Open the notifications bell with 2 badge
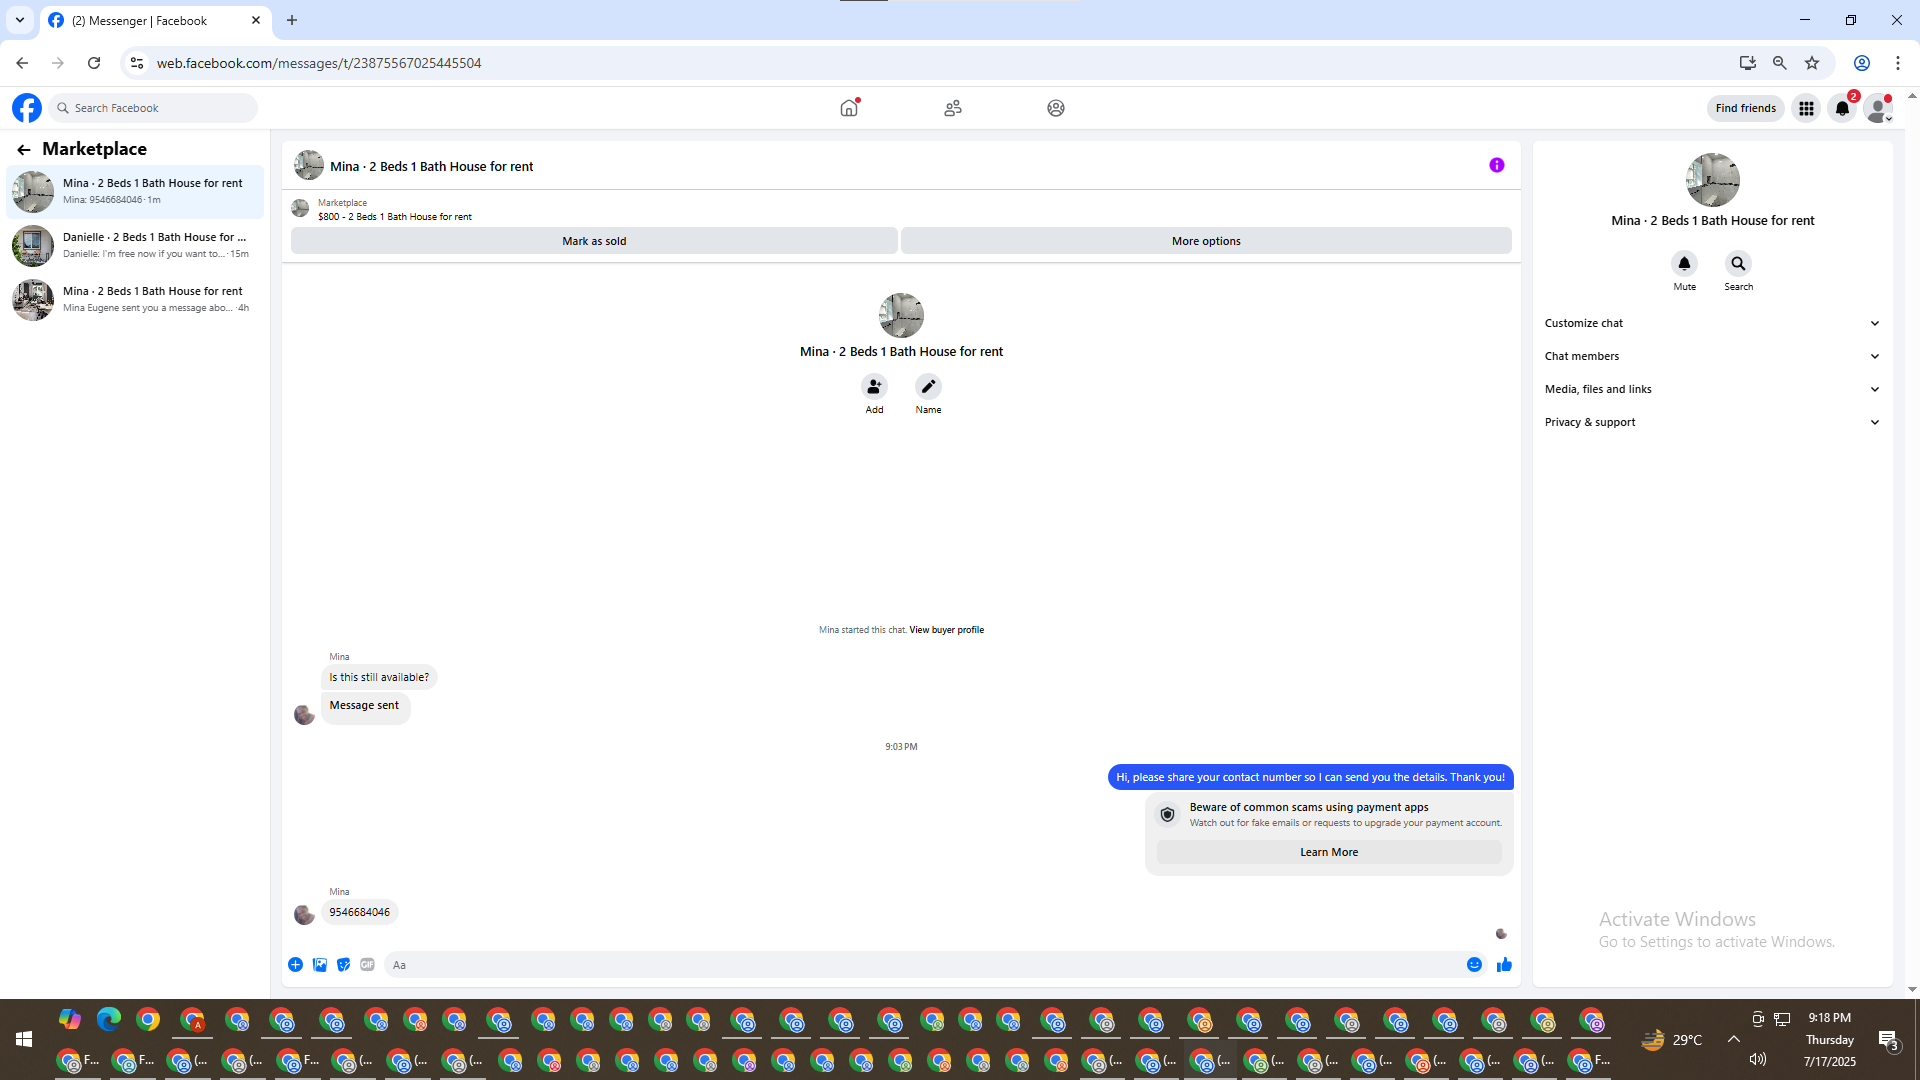Viewport: 1920px width, 1080px height. coord(1842,108)
